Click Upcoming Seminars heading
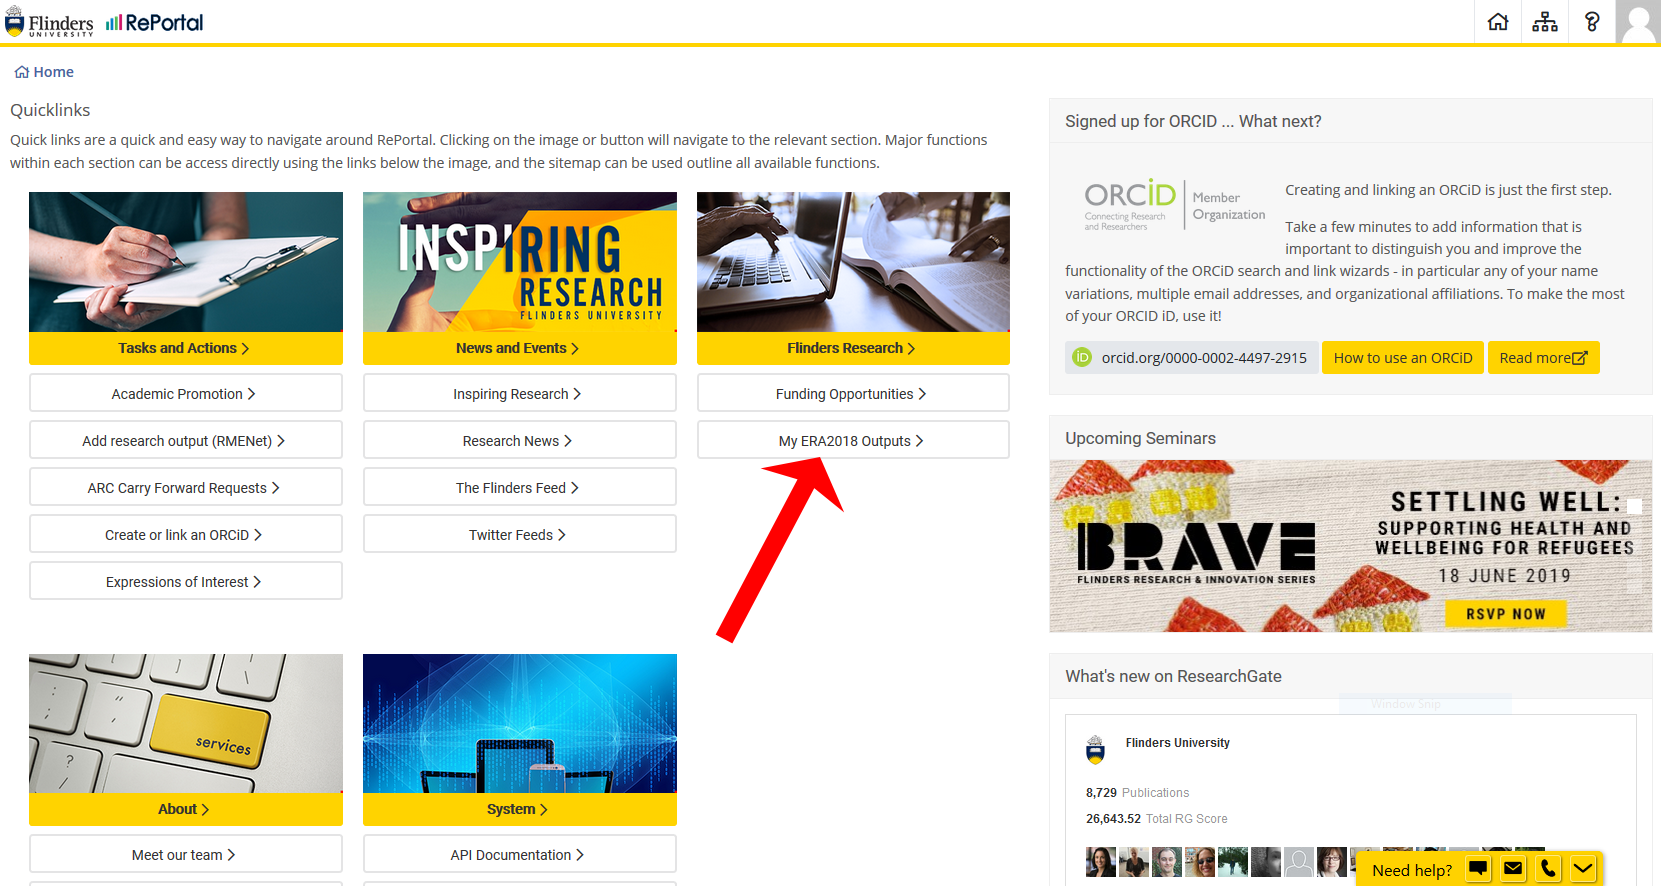Viewport: 1661px width, 886px height. (1140, 438)
